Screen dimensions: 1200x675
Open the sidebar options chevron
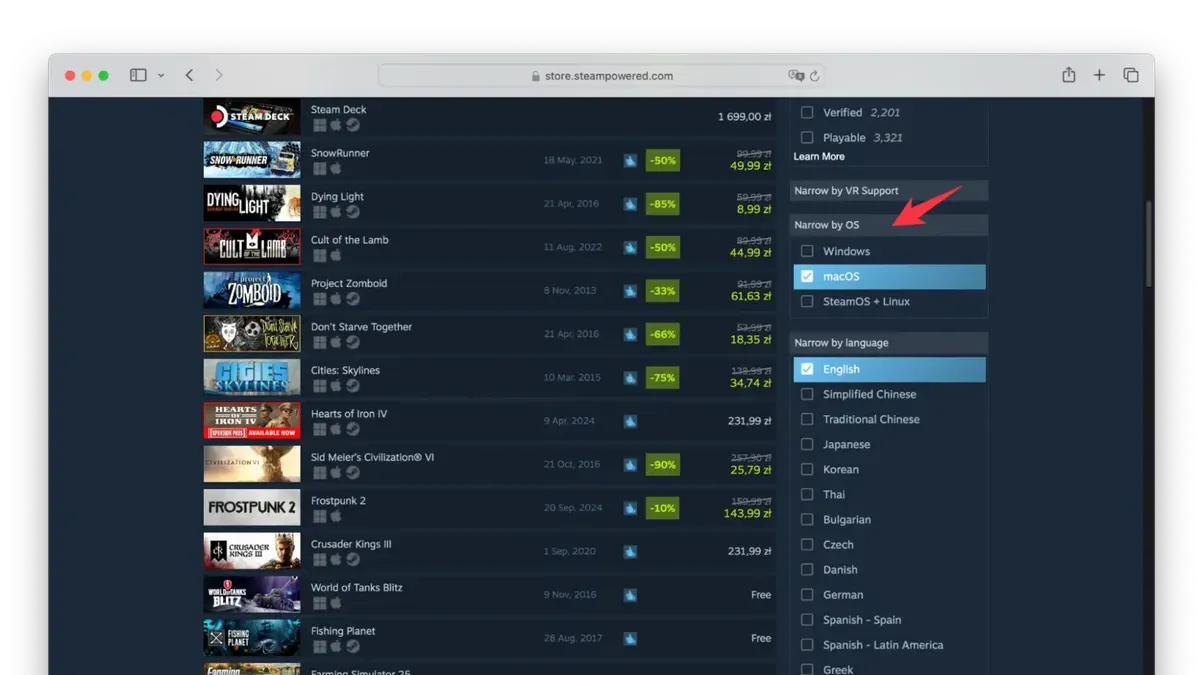161,76
